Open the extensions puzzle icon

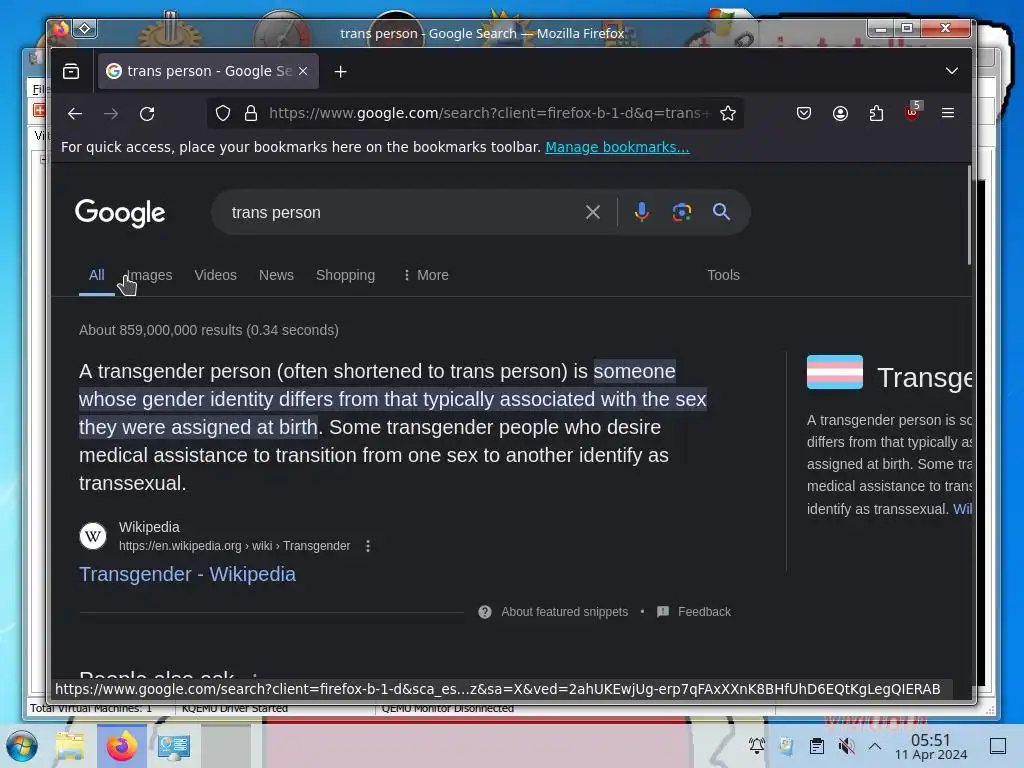click(876, 114)
